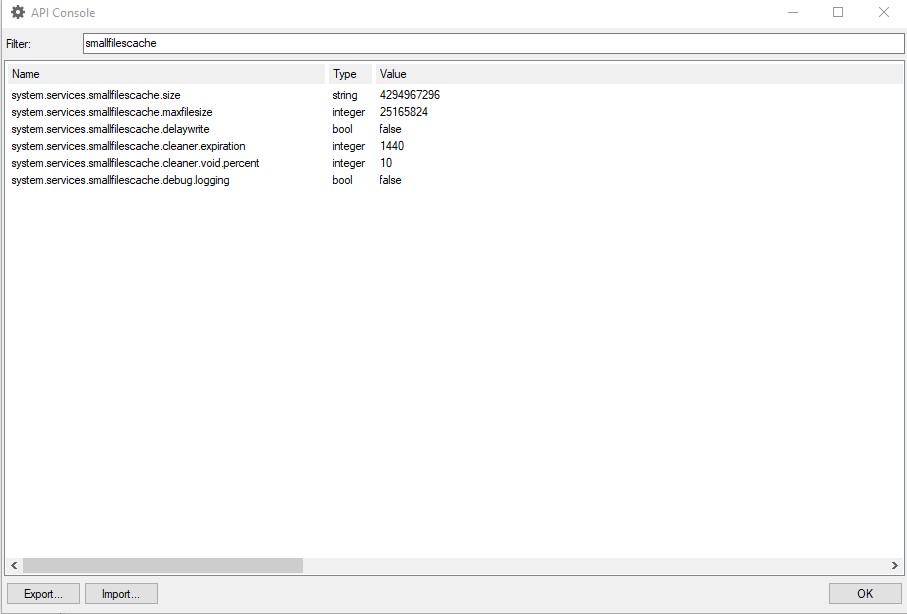Click the value 1440
The height and width of the screenshot is (614, 907).
click(x=392, y=146)
